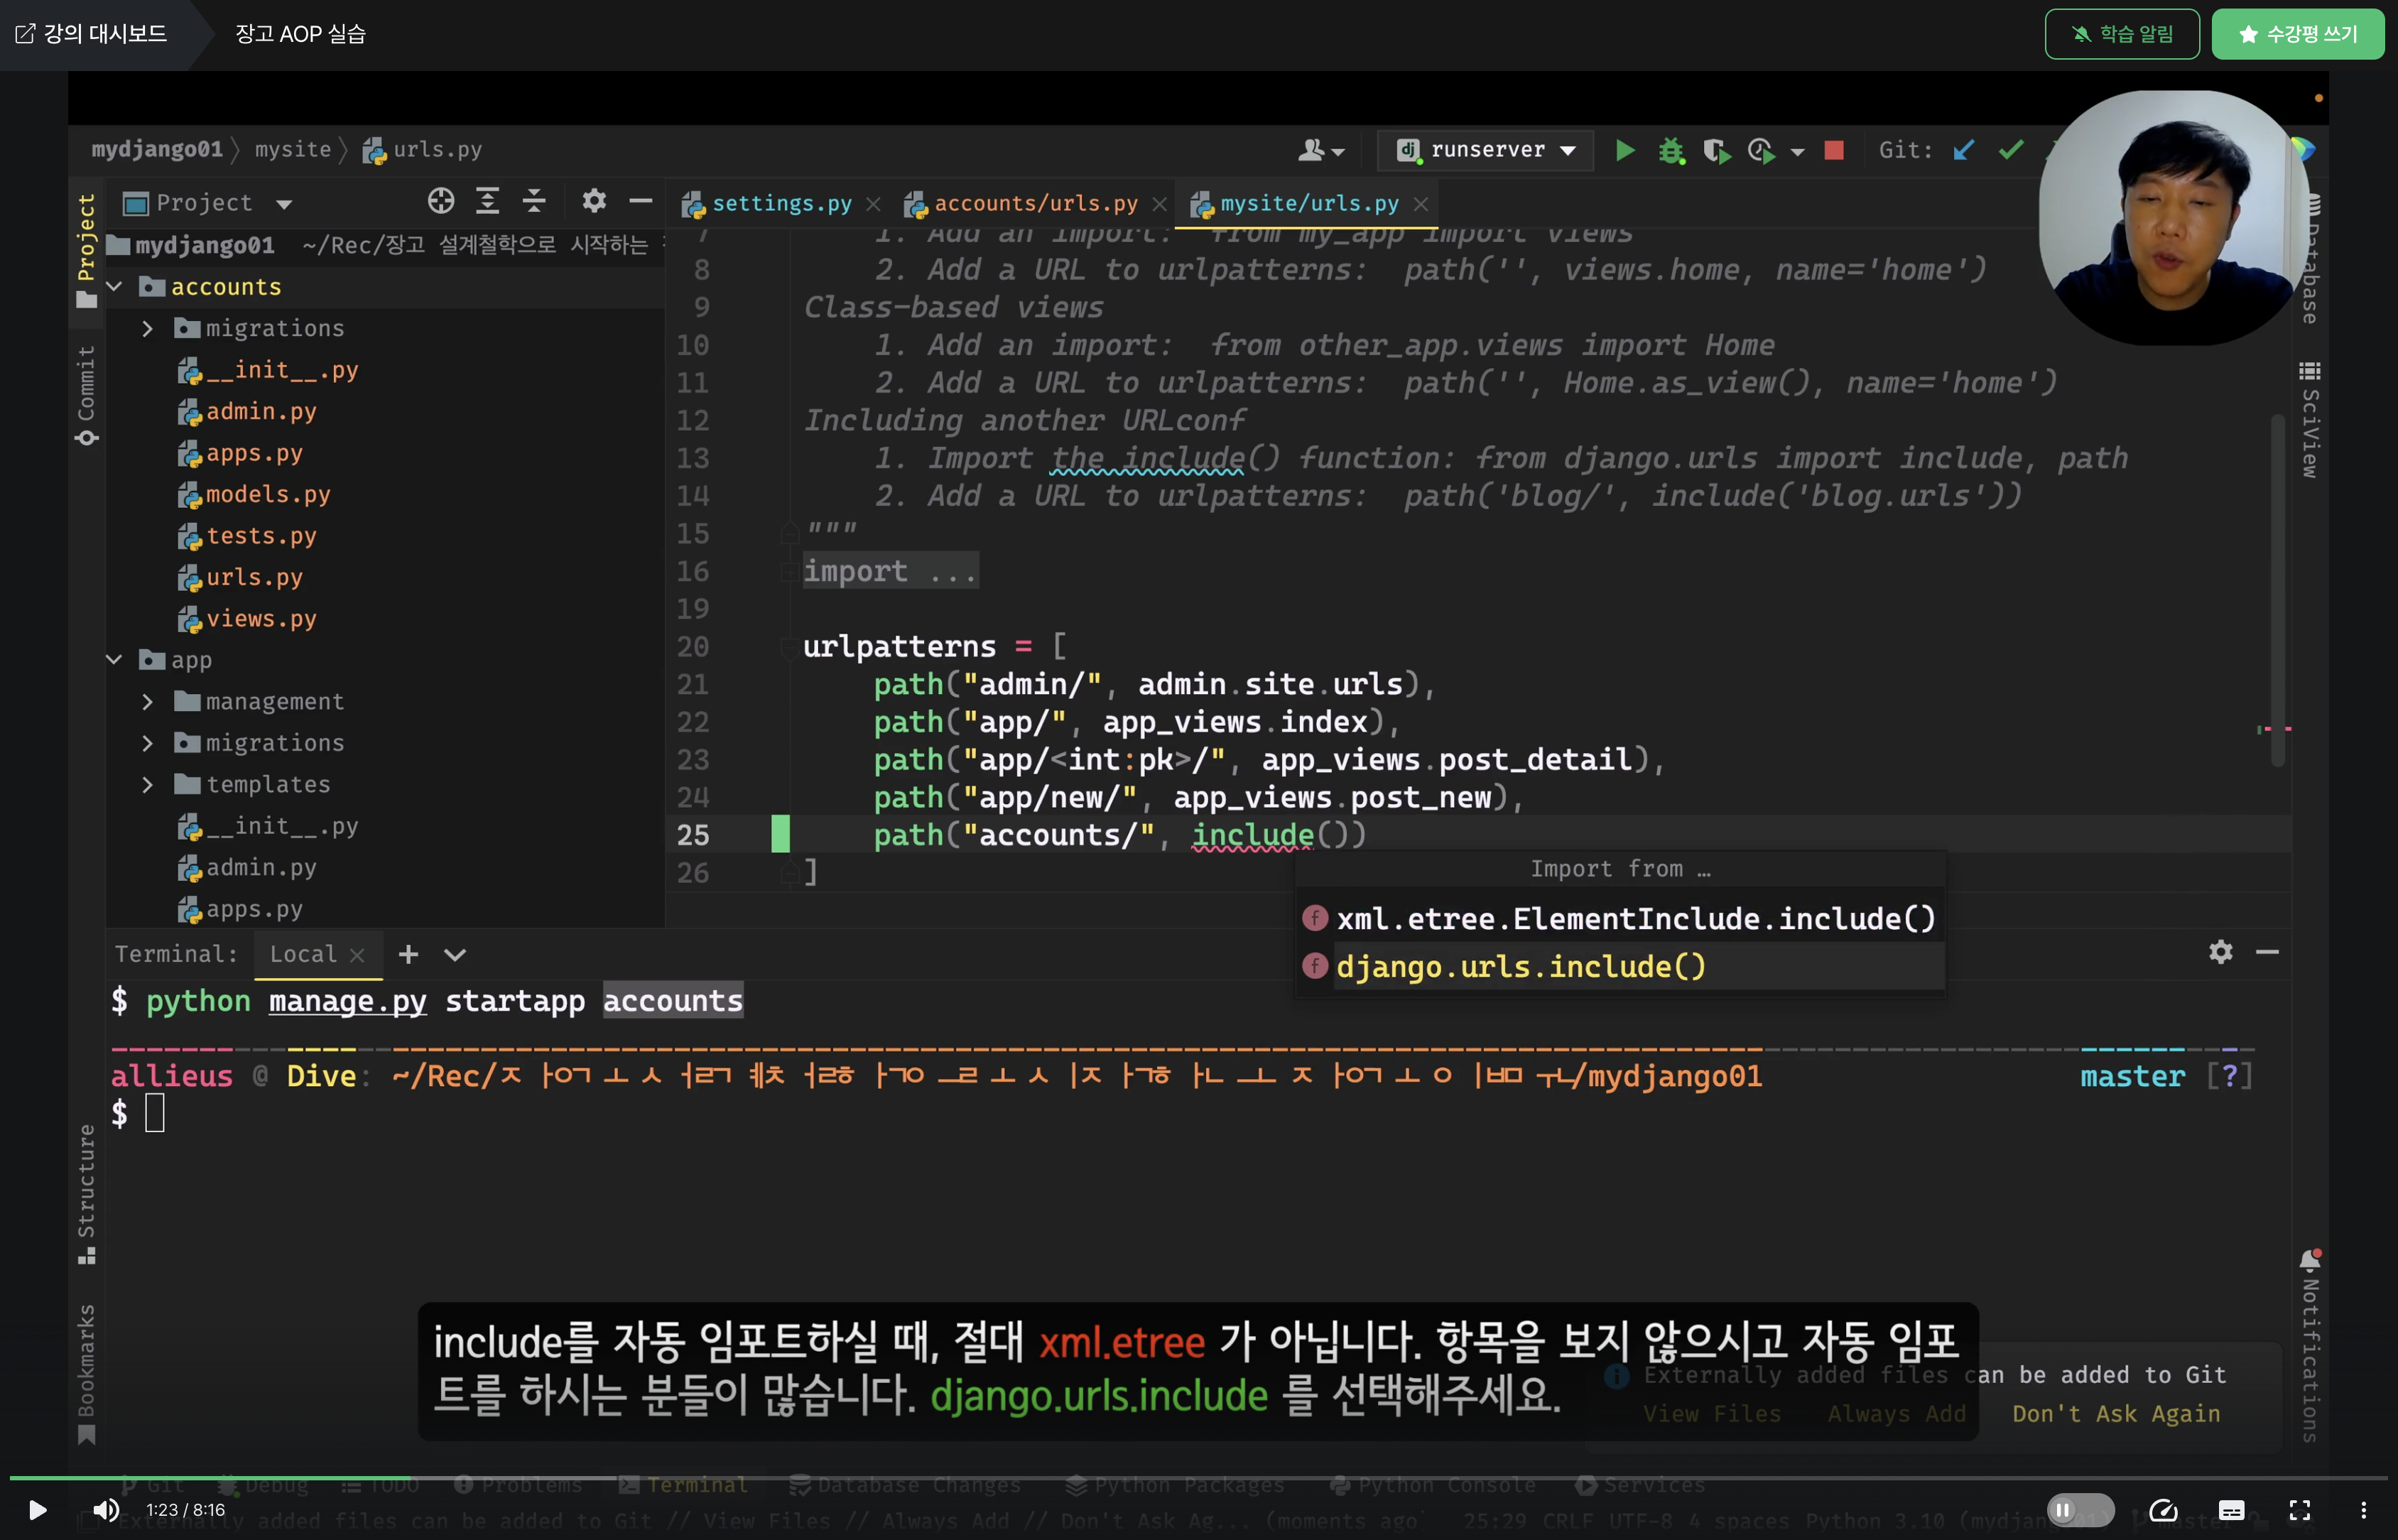Click the mydjango01 breadcrumb
Viewport: 2398px width, 1540px height.
pos(157,149)
